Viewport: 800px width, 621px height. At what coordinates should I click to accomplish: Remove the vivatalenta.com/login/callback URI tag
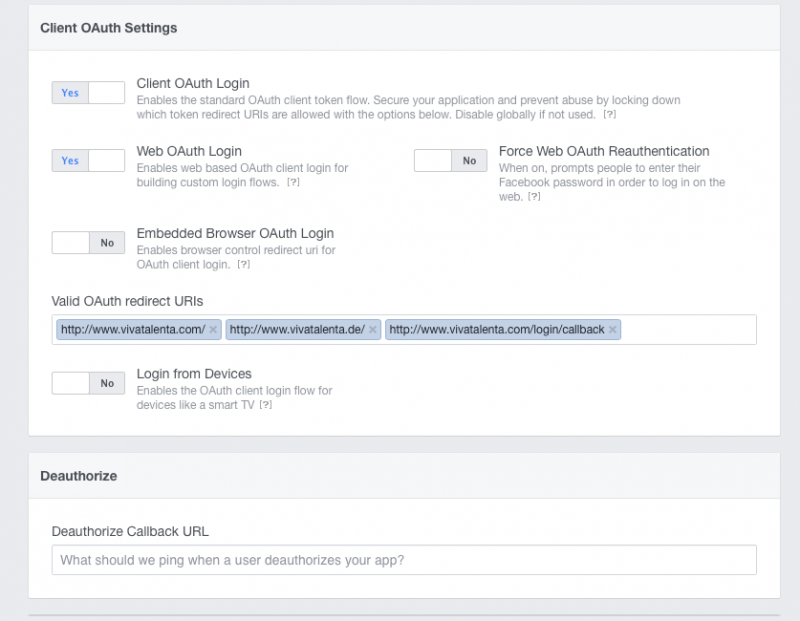pos(613,330)
